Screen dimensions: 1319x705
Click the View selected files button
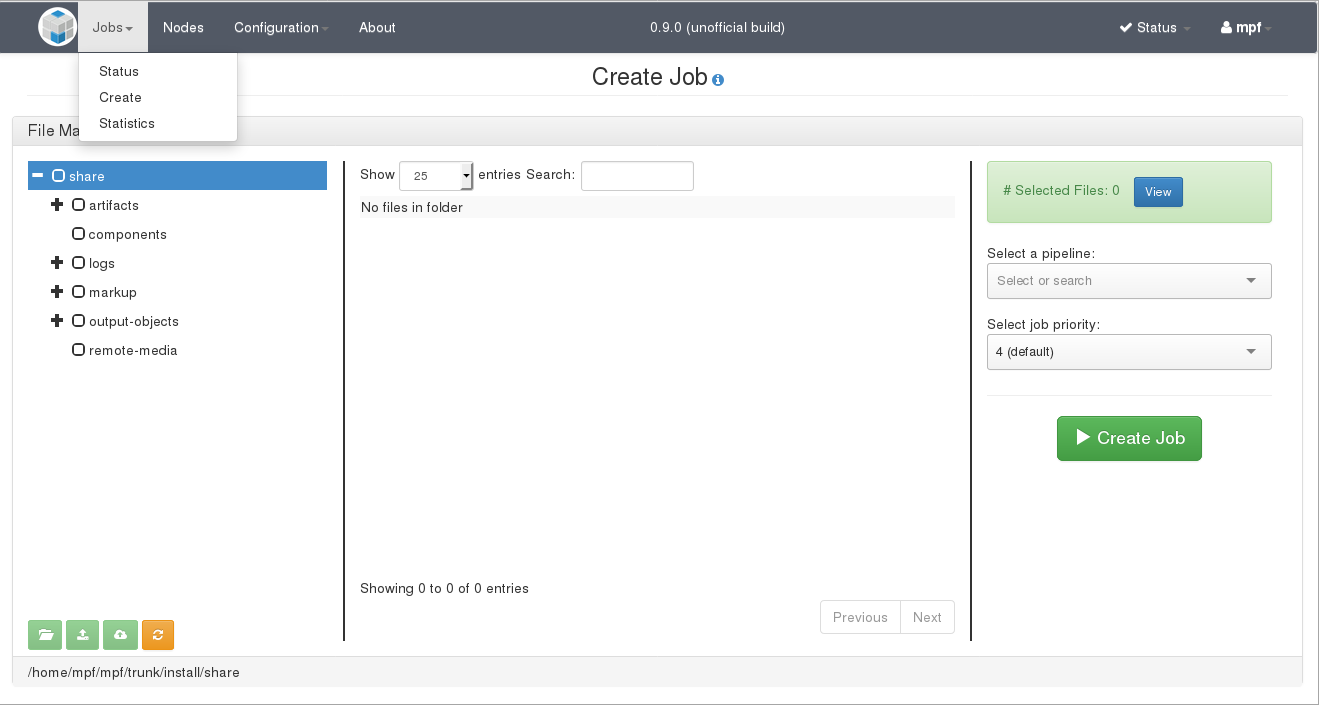(x=1158, y=192)
